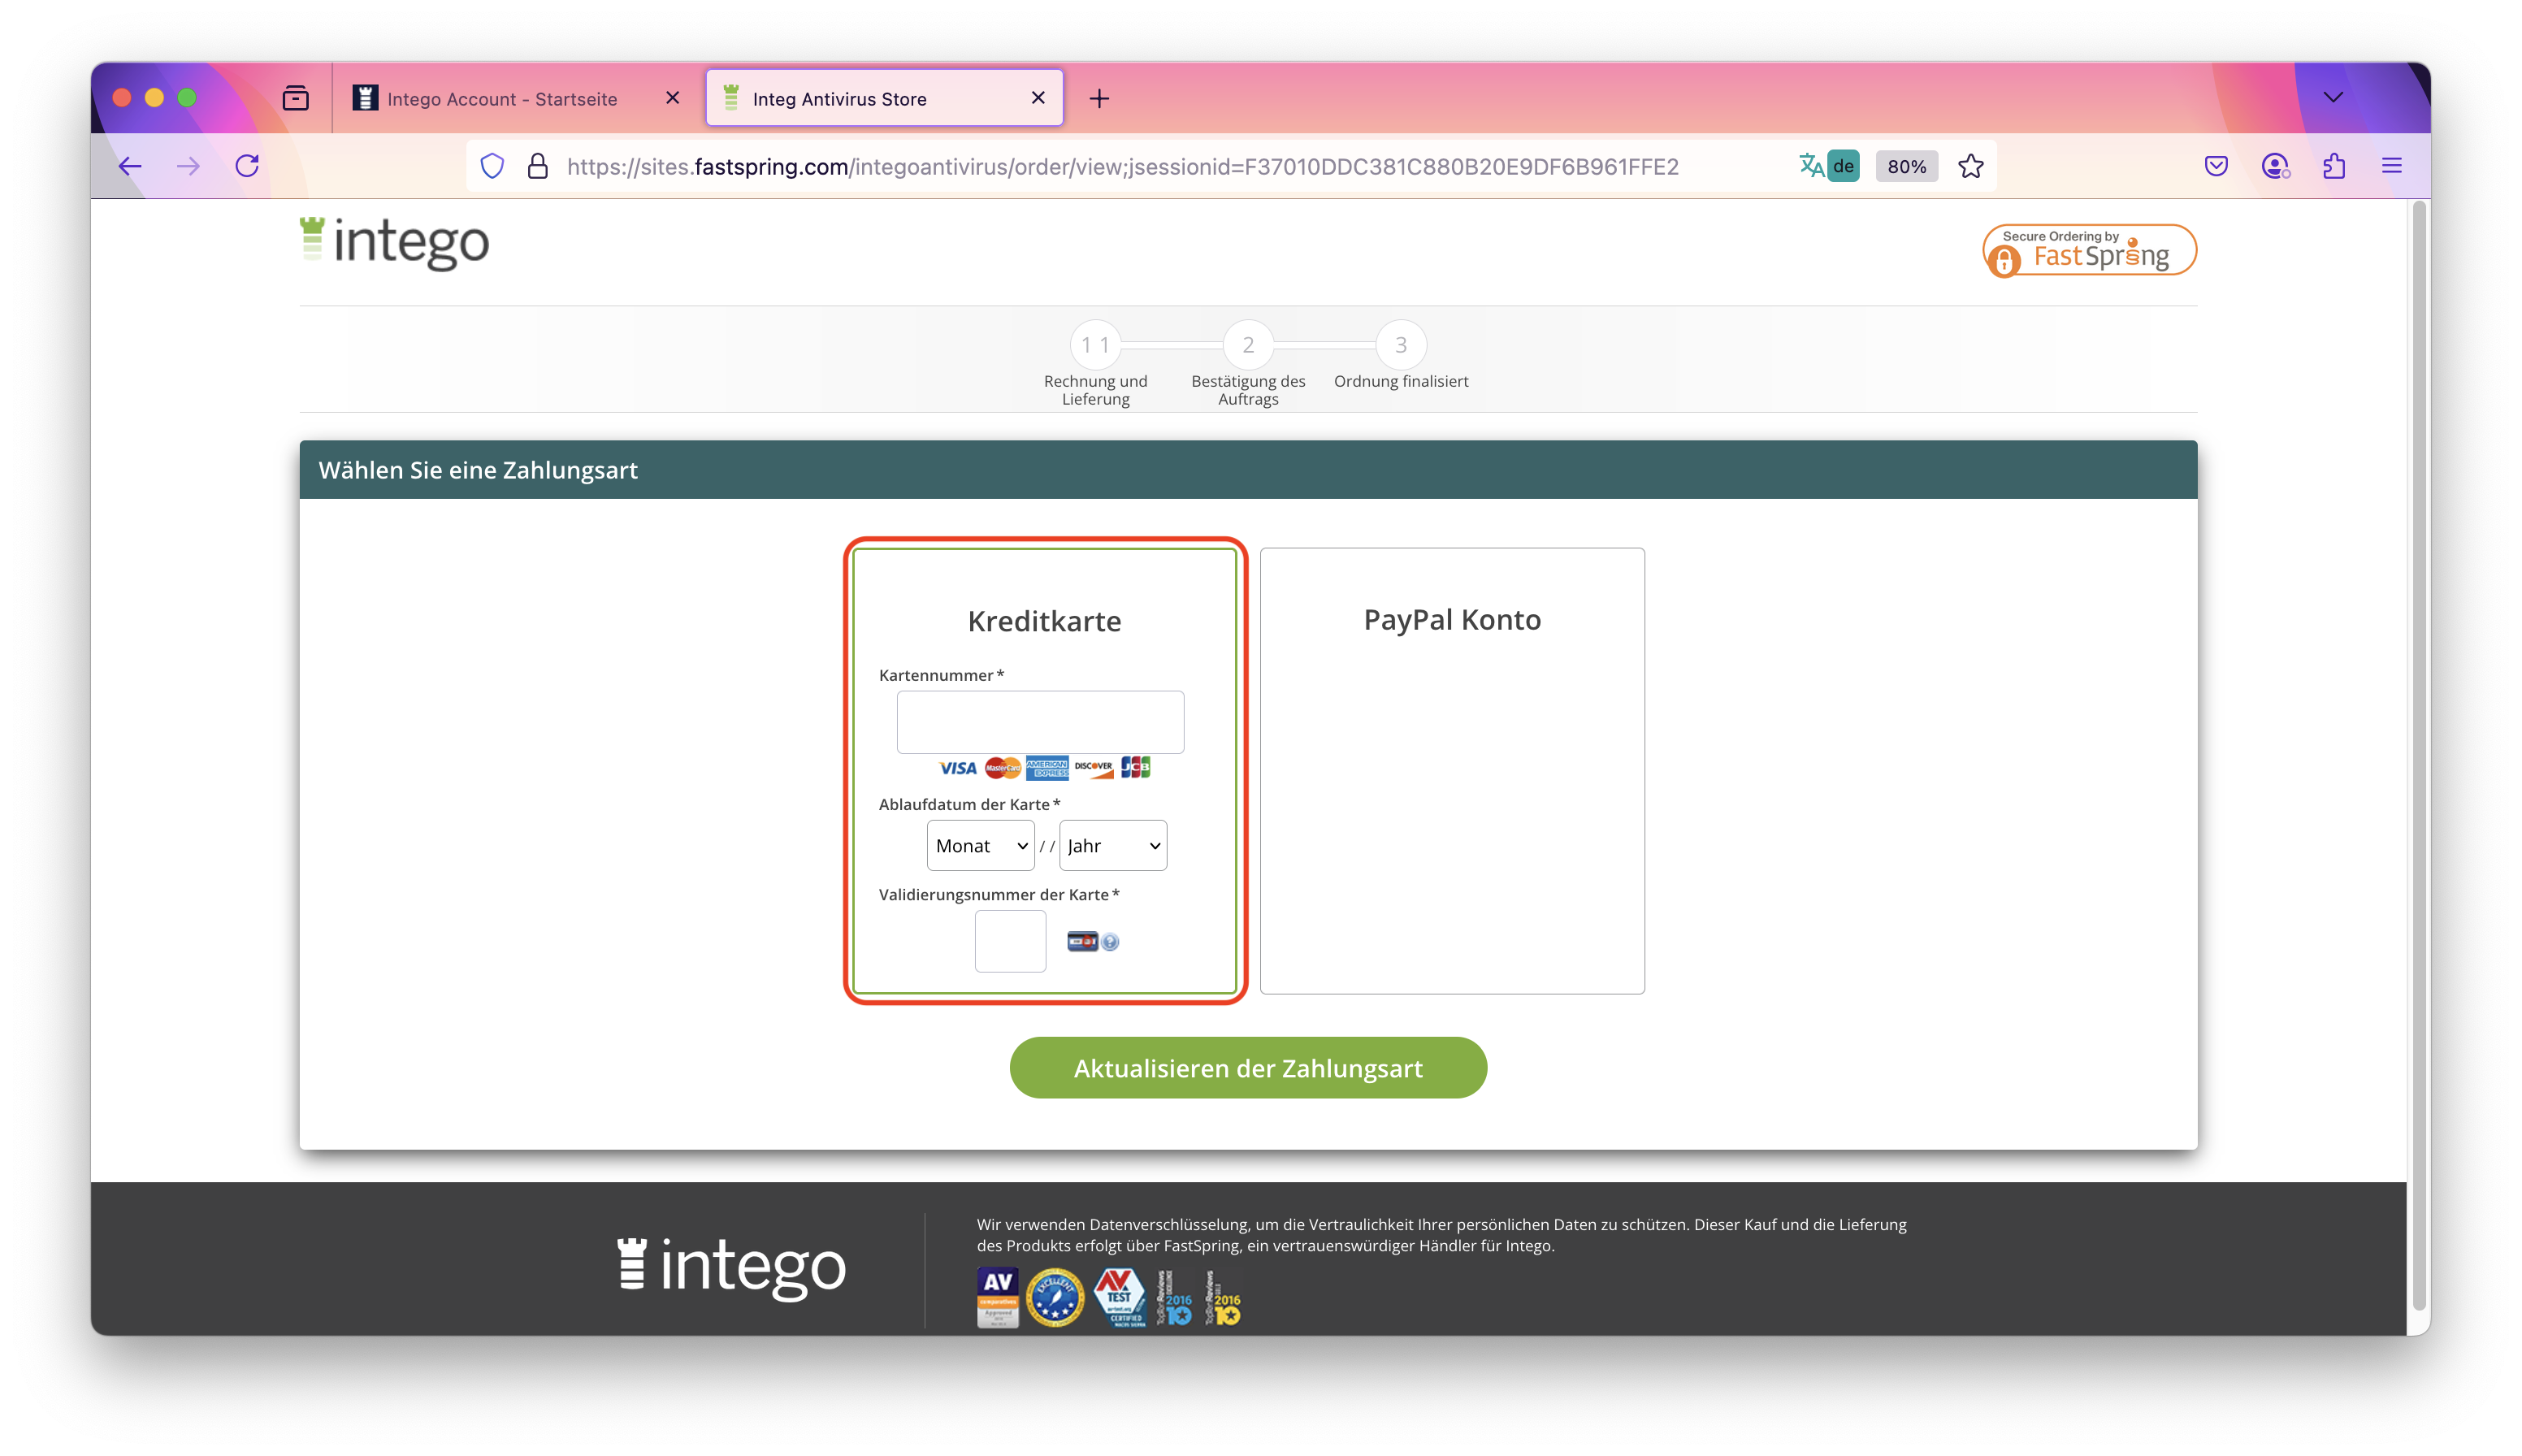Open the application hamburger menu
The image size is (2522, 1456).
[2392, 166]
